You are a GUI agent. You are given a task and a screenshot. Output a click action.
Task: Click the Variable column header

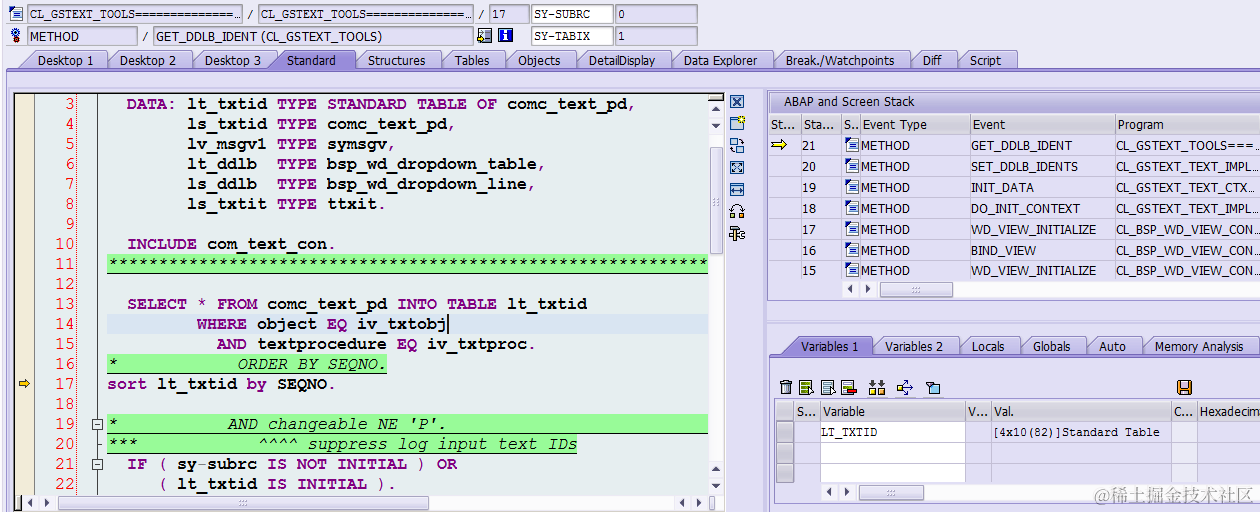892,411
